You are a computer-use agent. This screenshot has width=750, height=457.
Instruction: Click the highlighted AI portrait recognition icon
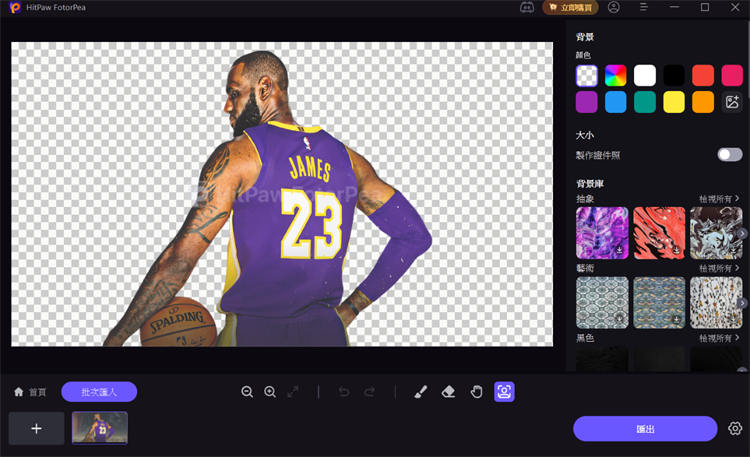[504, 392]
